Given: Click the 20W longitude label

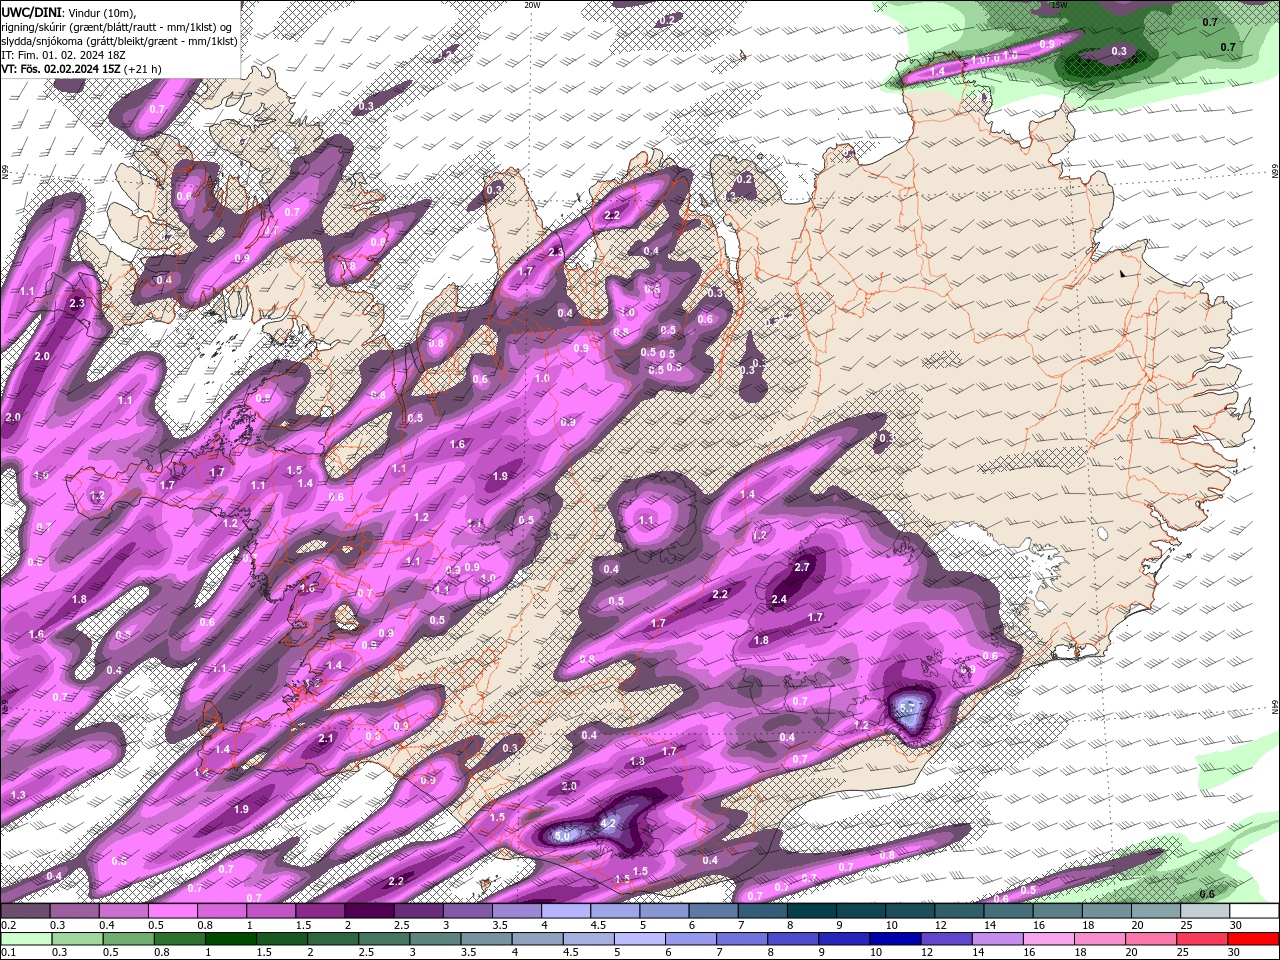Looking at the screenshot, I should pyautogui.click(x=532, y=5).
